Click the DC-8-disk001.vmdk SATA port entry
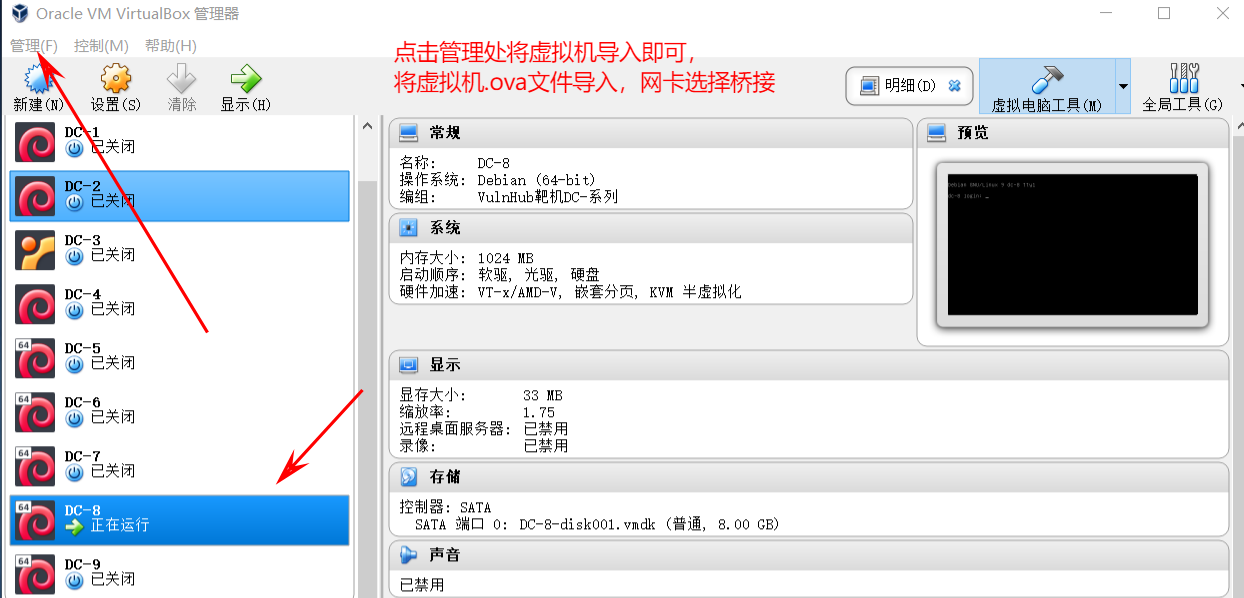Screen dimensions: 1244x598 click(597, 524)
